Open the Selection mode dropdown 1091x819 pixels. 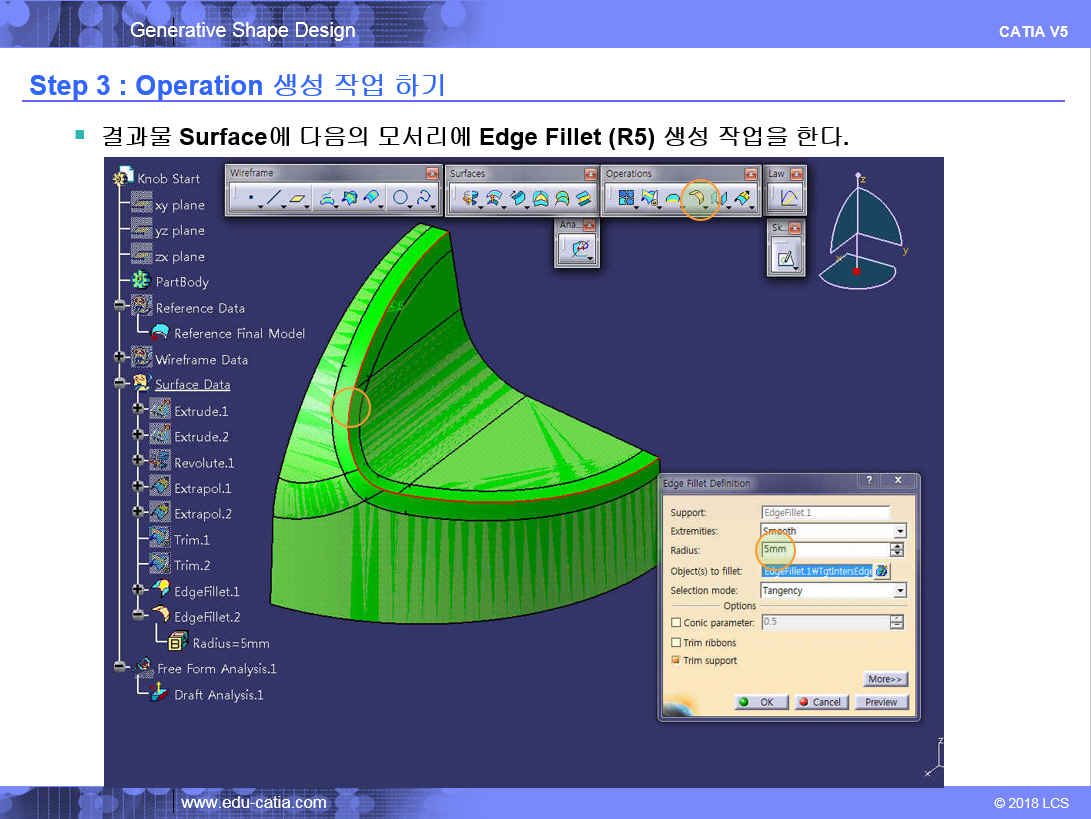[x=900, y=591]
